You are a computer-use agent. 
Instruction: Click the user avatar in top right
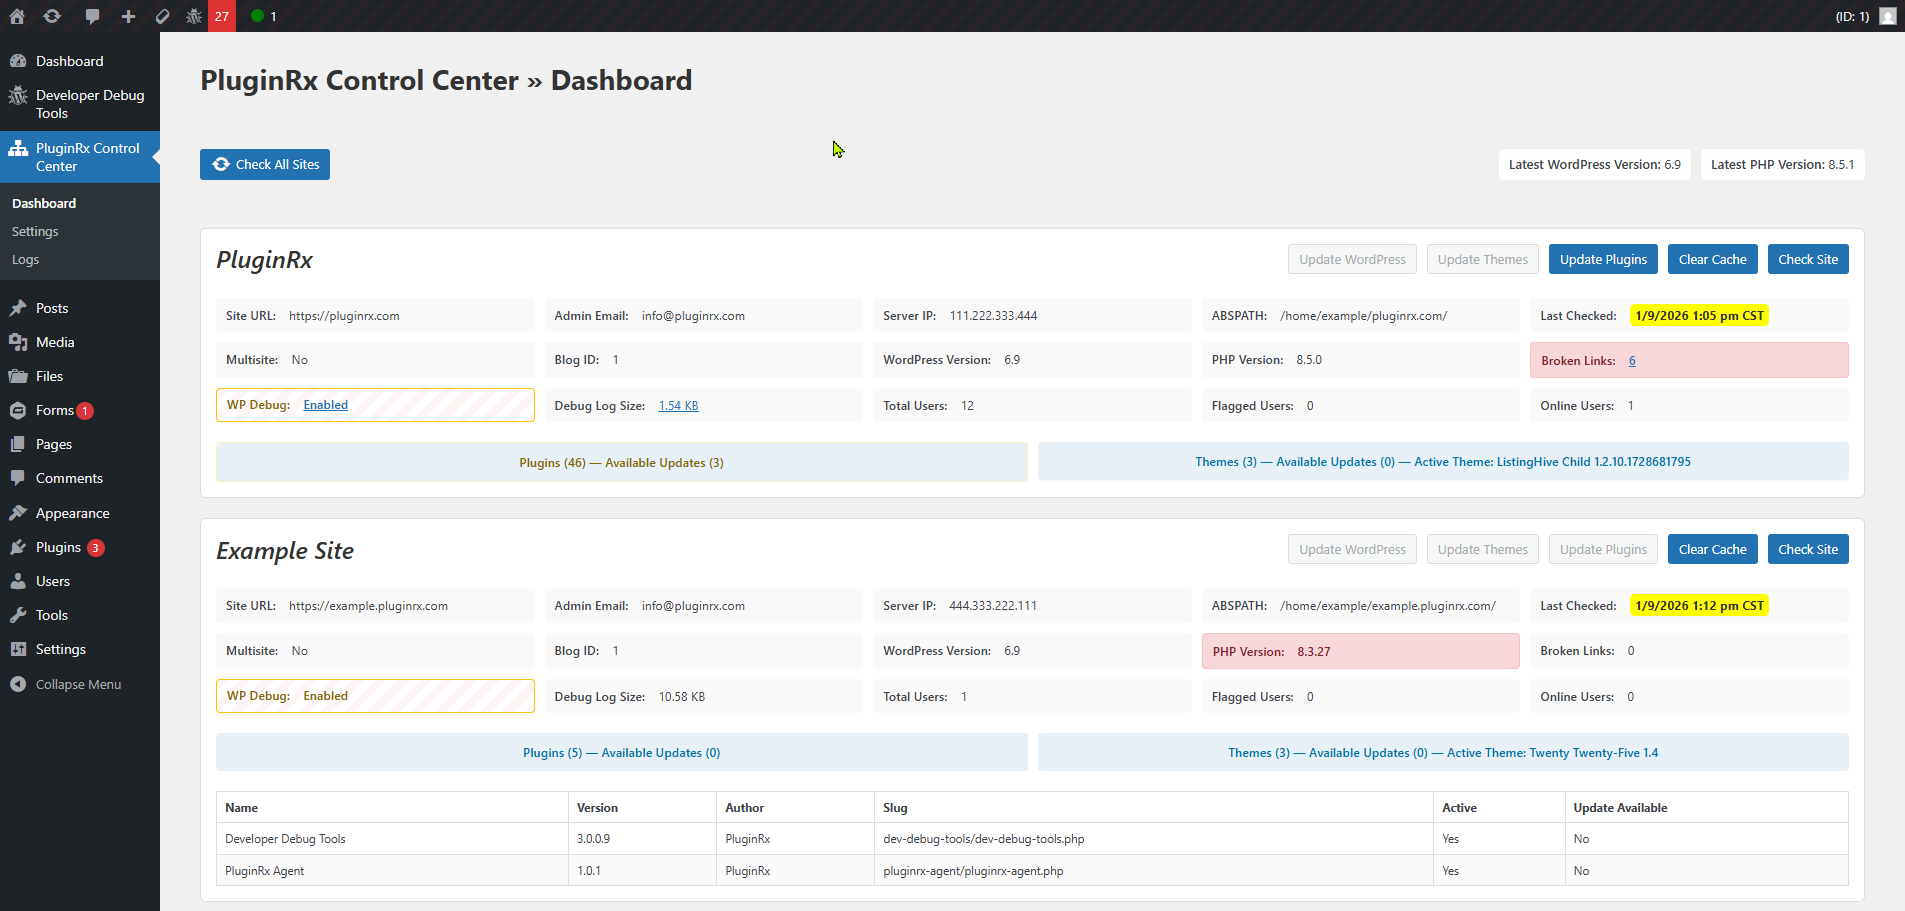[1887, 16]
